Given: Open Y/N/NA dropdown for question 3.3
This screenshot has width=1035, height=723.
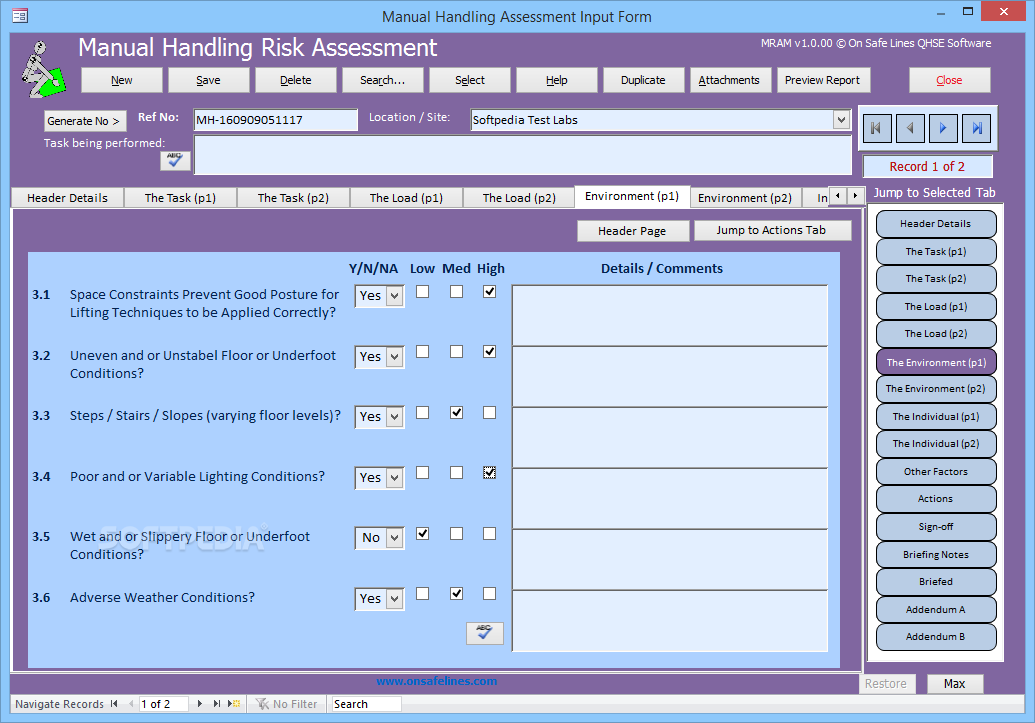Looking at the screenshot, I should [395, 417].
